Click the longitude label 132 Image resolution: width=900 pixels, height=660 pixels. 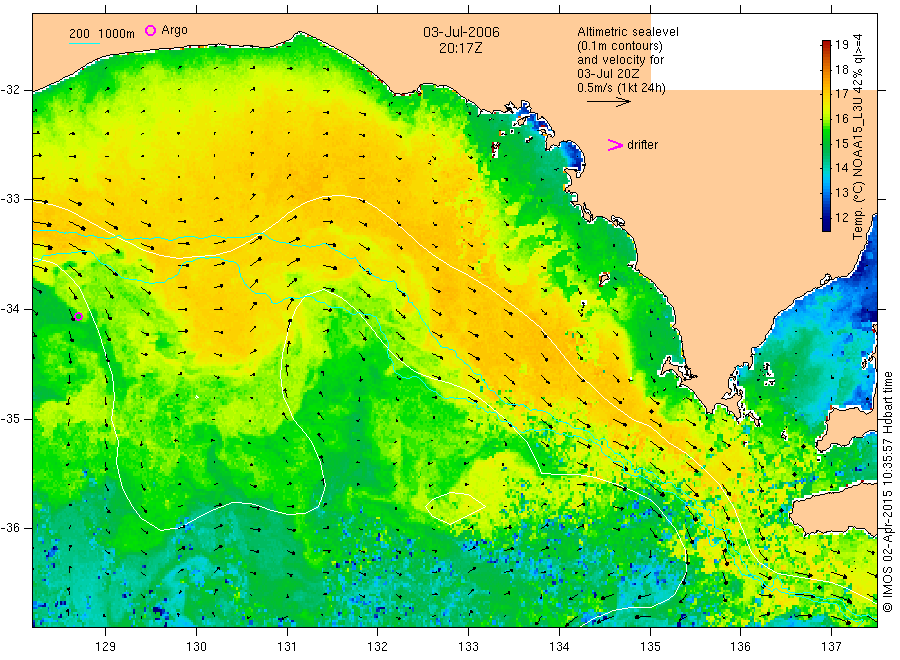[x=378, y=647]
